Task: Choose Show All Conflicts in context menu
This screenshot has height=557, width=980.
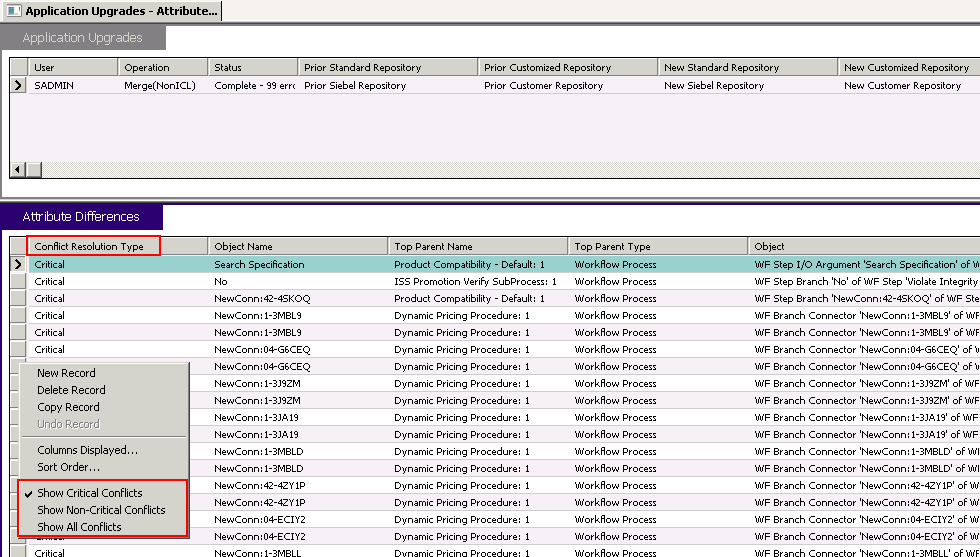Action: coord(79,527)
